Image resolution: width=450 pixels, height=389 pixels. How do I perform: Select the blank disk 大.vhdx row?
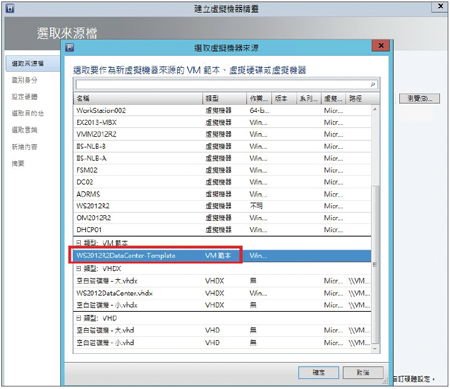(x=222, y=281)
